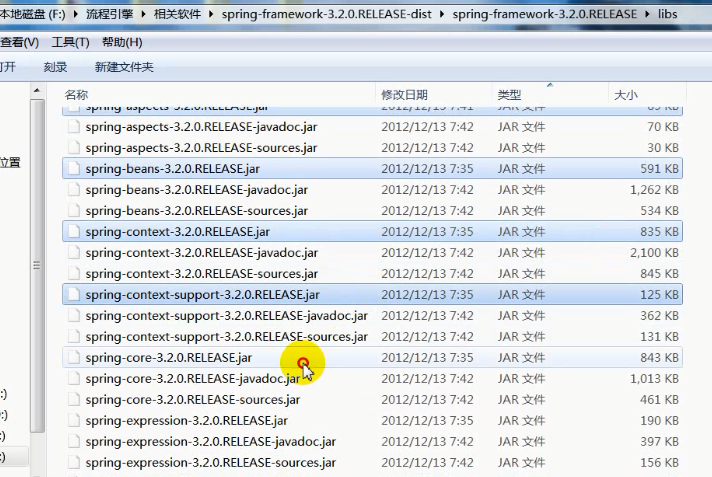The width and height of the screenshot is (712, 477).
Task: Open the 查看(V) menu
Action: tap(19, 42)
